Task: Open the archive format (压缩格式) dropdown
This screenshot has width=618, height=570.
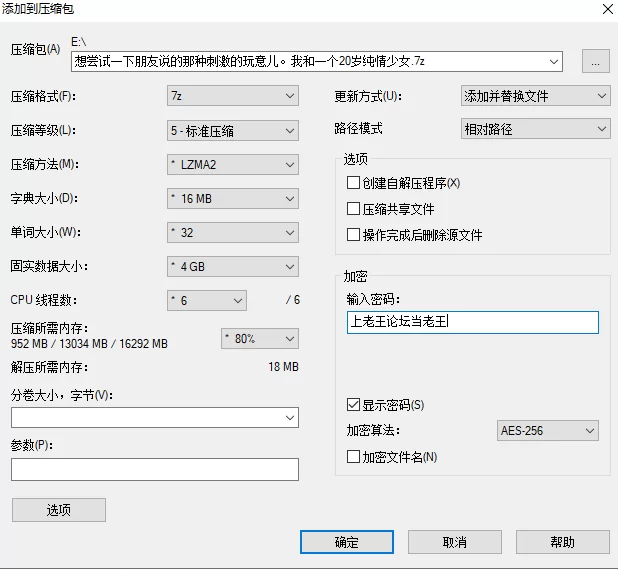Action: (x=232, y=96)
